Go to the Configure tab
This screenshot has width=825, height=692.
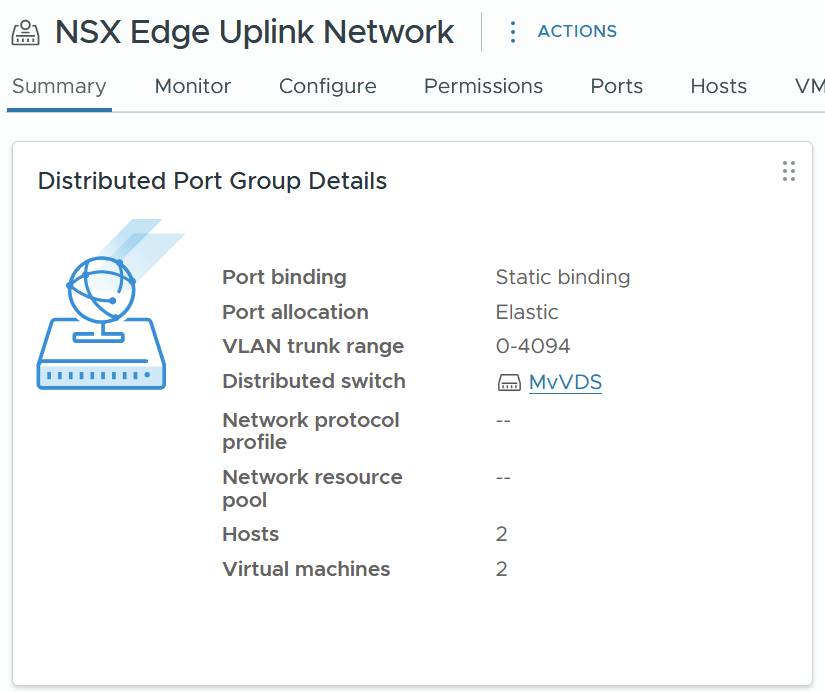pyautogui.click(x=327, y=86)
